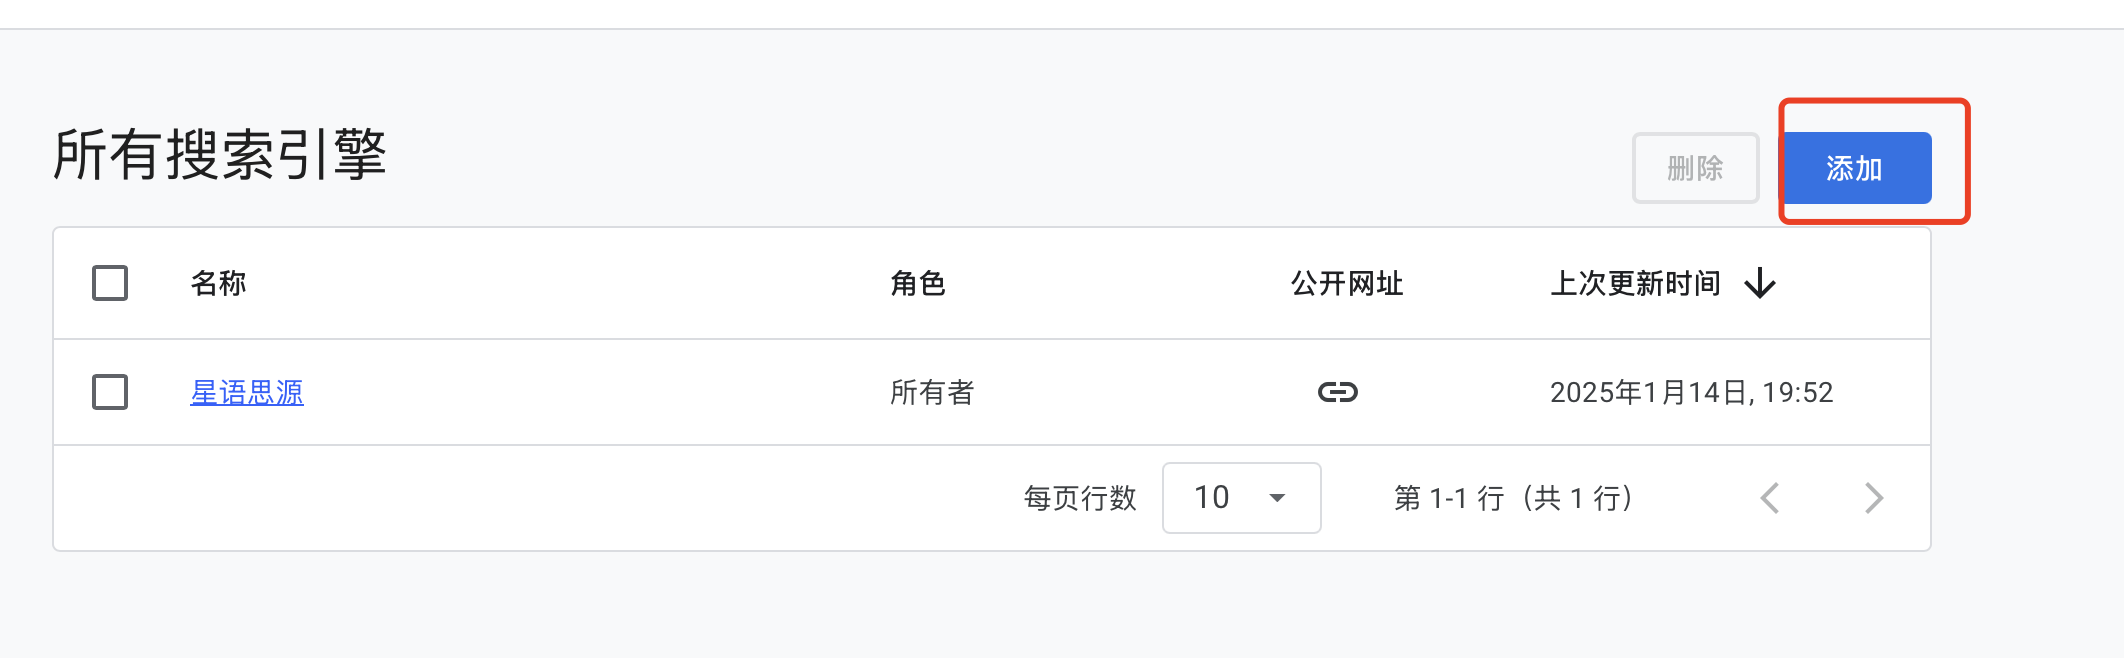Click the sort arrow next to 上次更新时间
The height and width of the screenshot is (658, 2124).
coord(1760,283)
